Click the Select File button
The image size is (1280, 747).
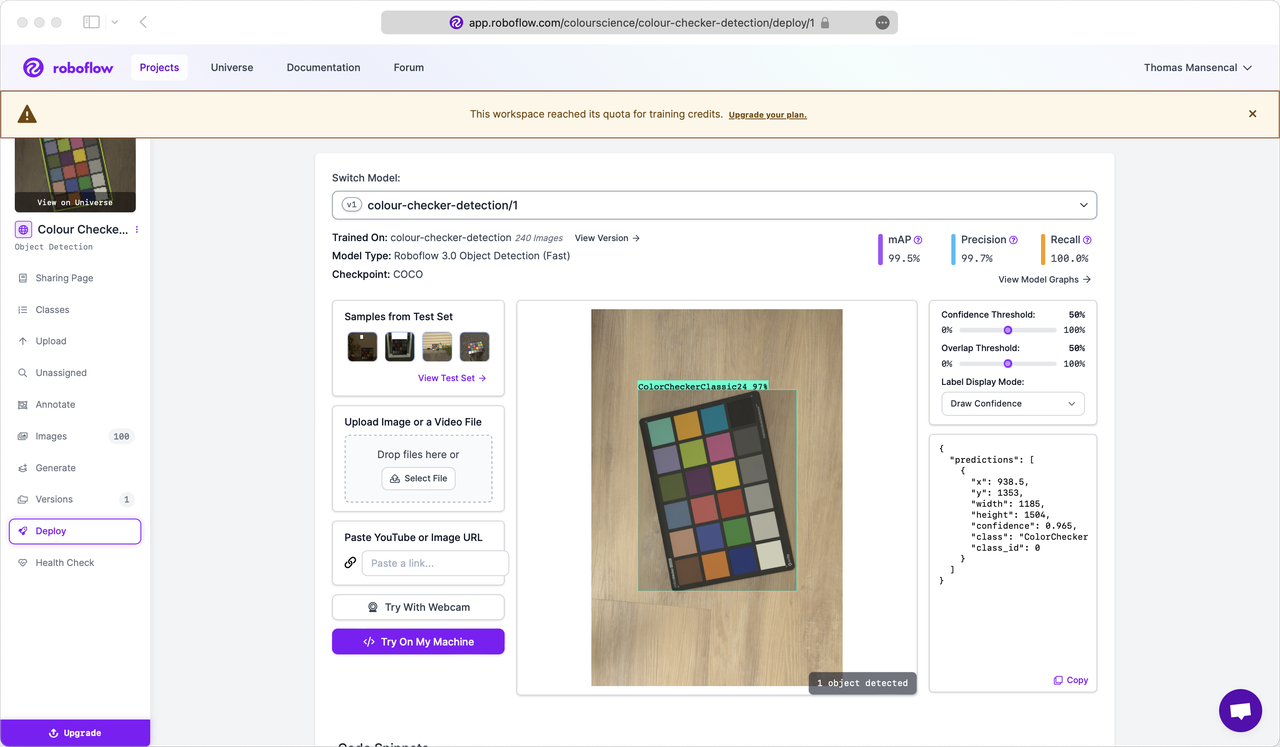point(418,478)
